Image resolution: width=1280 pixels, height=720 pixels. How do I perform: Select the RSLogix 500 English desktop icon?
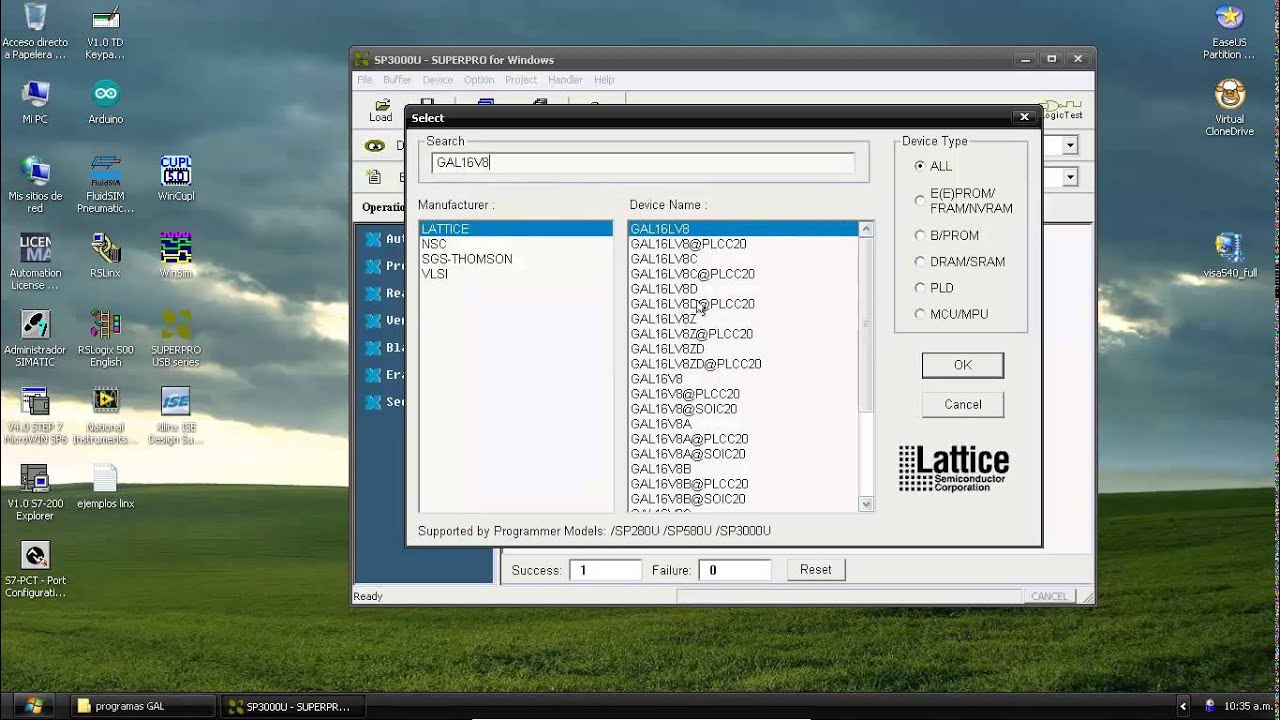[105, 339]
